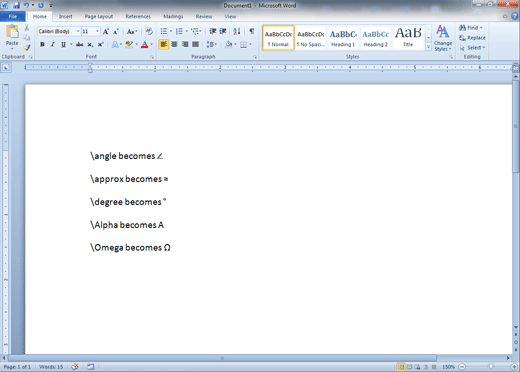The width and height of the screenshot is (520, 372).
Task: Align text right
Action: pyautogui.click(x=185, y=44)
